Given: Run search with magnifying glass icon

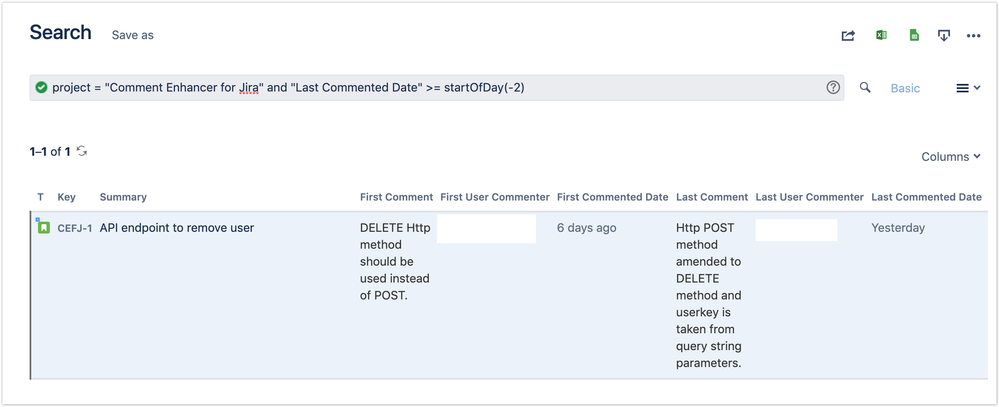Looking at the screenshot, I should [x=865, y=88].
